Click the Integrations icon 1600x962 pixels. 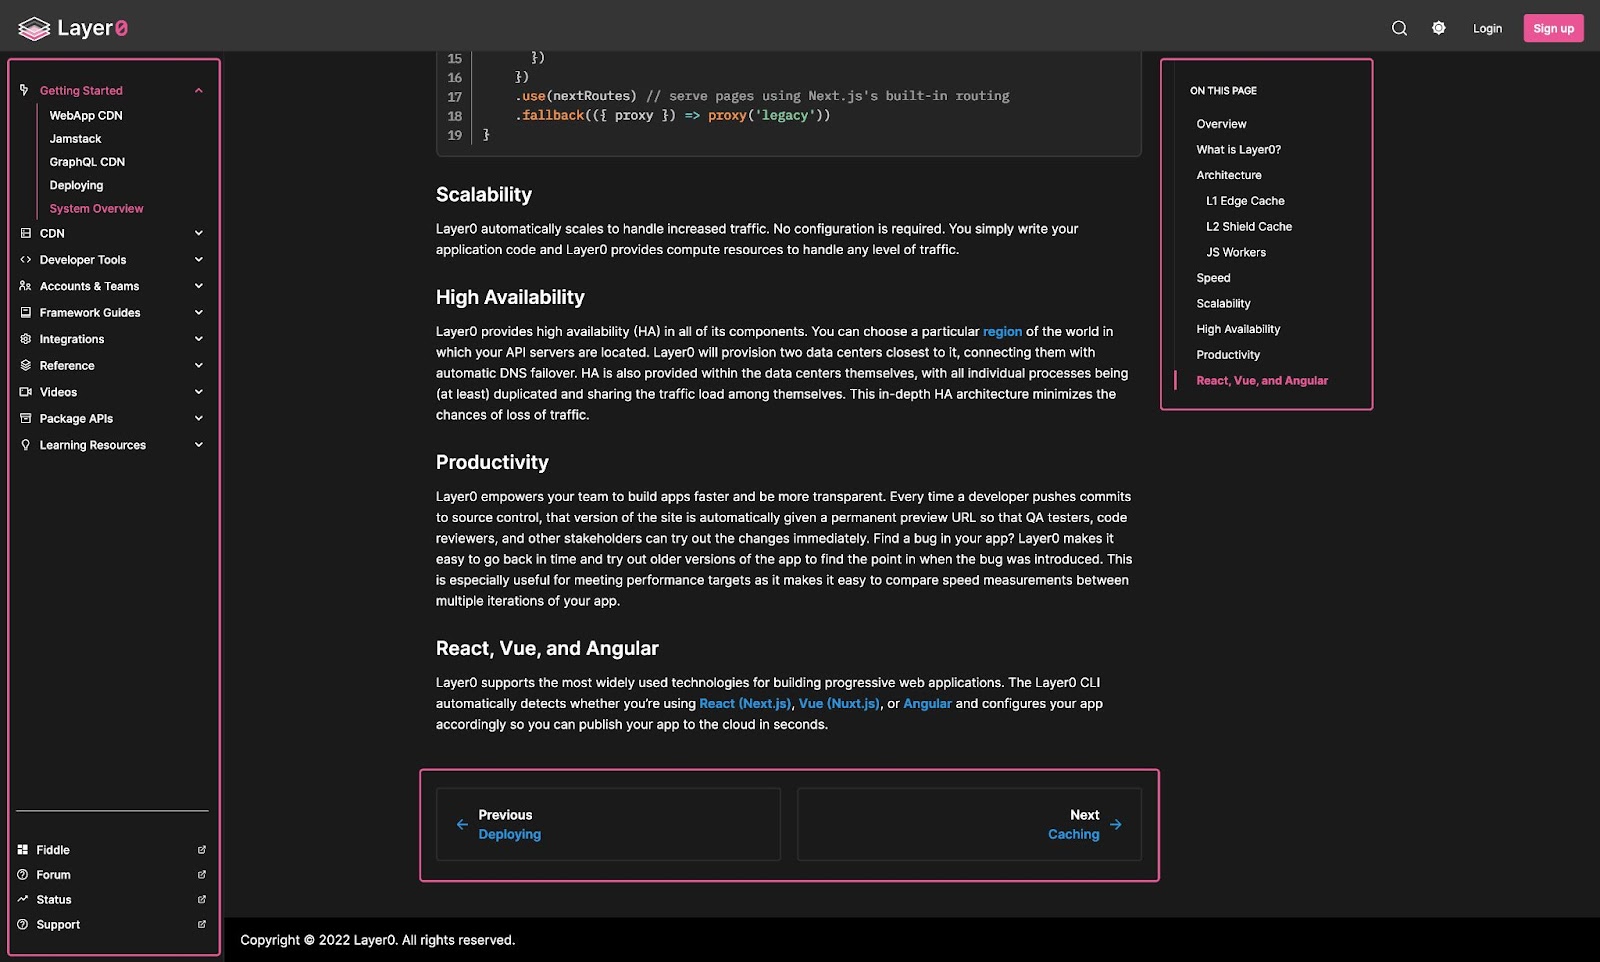(x=25, y=339)
